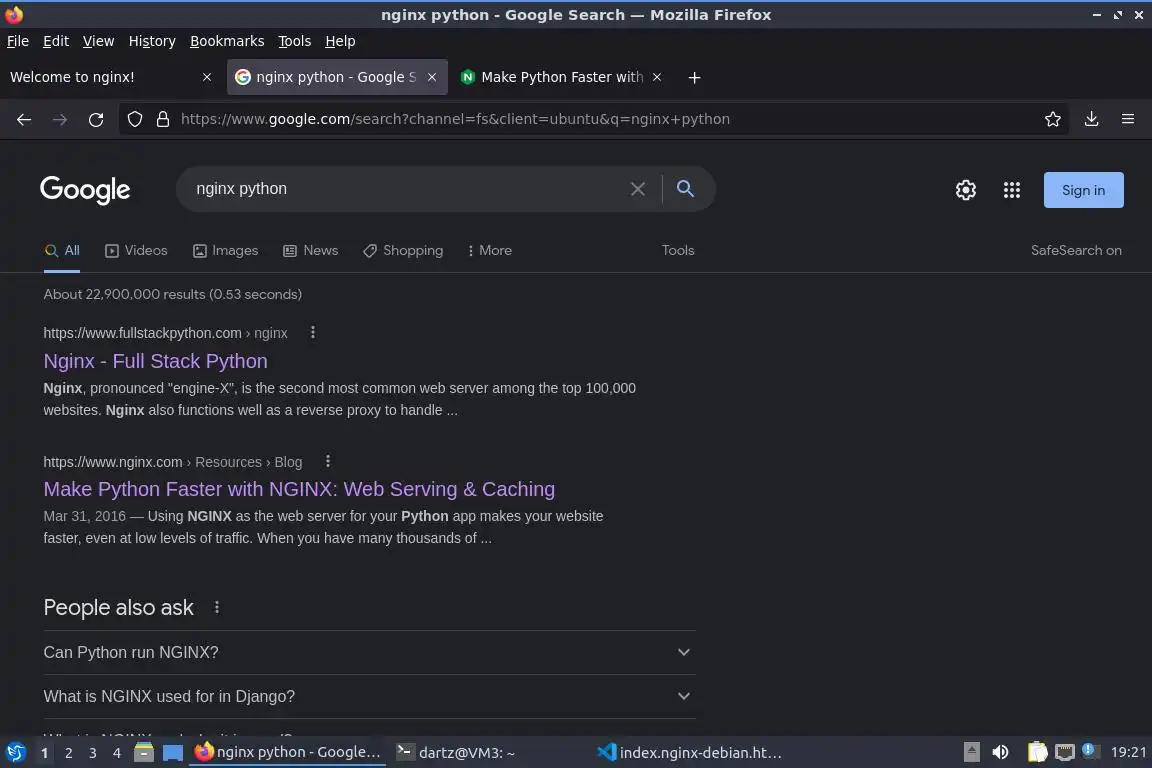Expand 'What is NGINX used for in Django?'
The image size is (1152, 768).
pyautogui.click(x=370, y=696)
